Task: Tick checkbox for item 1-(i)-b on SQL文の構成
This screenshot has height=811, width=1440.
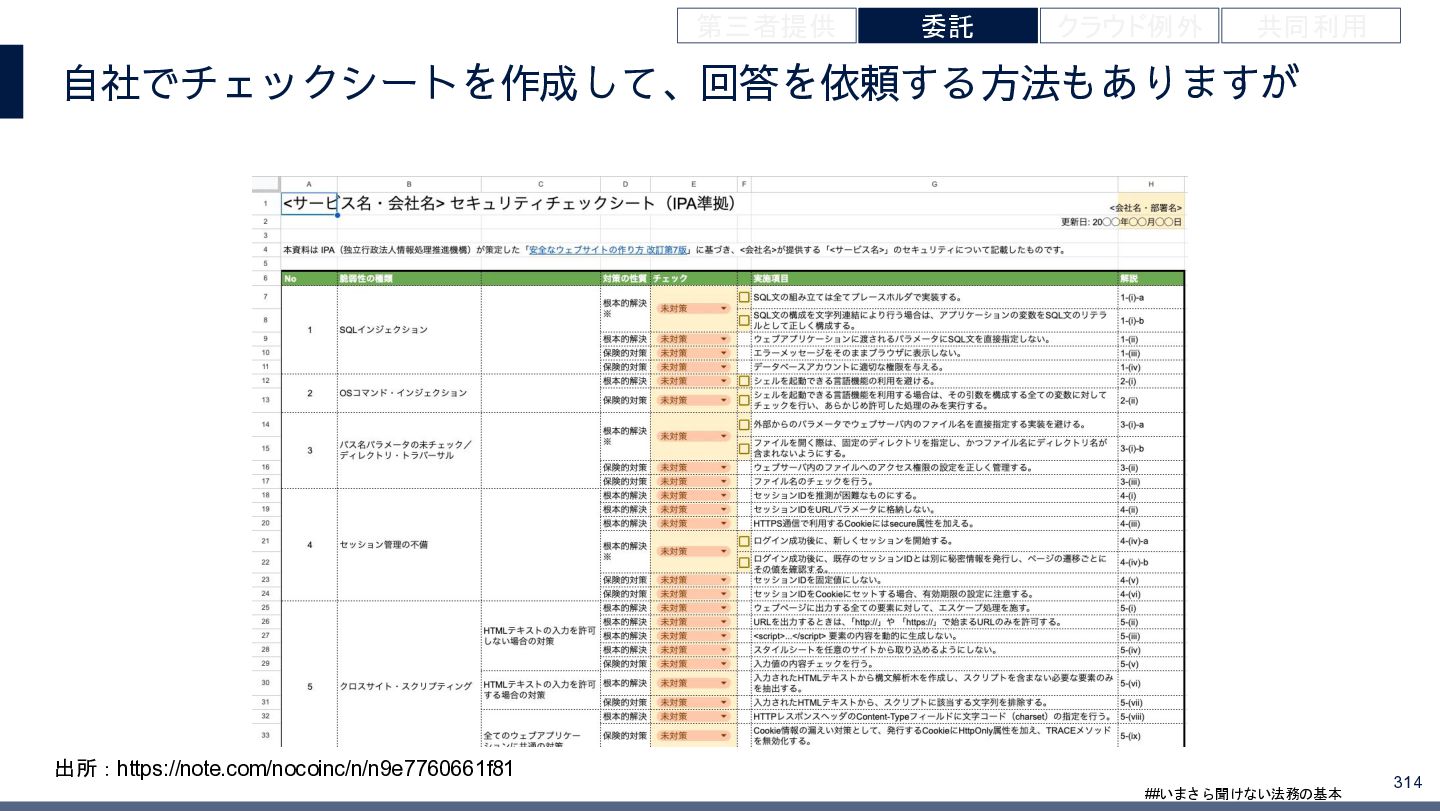Action: (x=744, y=320)
